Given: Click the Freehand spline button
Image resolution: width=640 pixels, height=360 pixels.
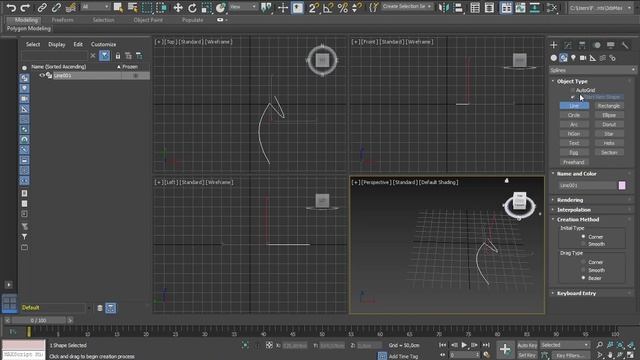Looking at the screenshot, I should point(574,162).
